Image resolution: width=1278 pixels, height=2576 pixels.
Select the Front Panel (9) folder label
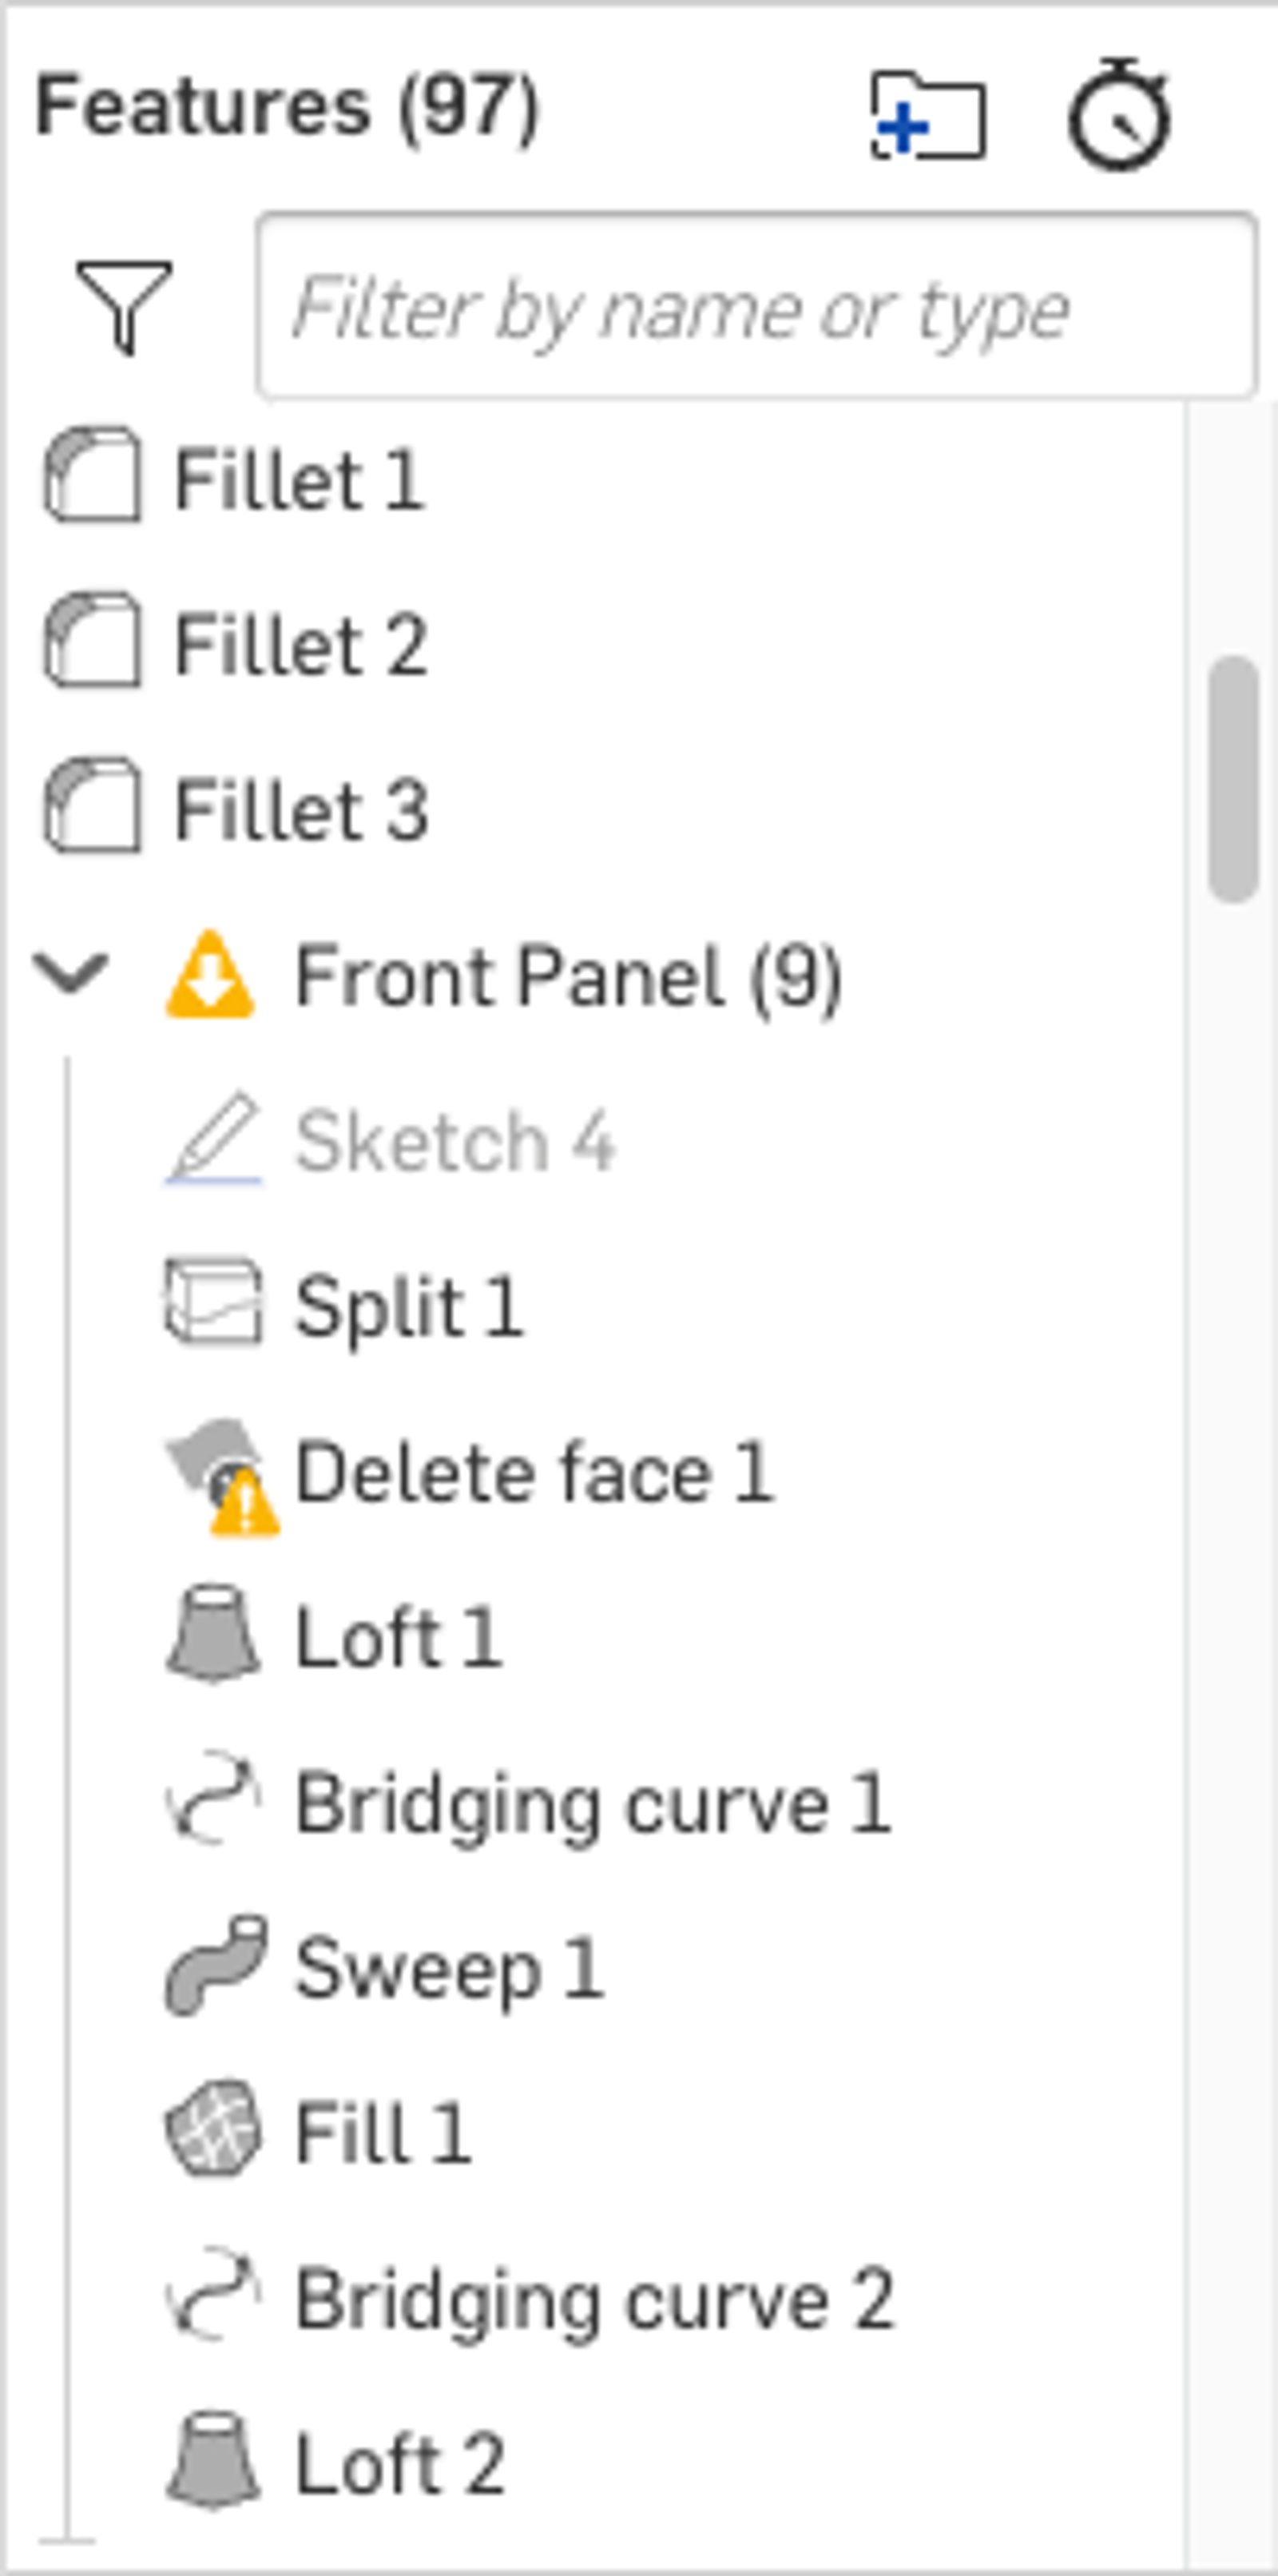click(x=568, y=977)
